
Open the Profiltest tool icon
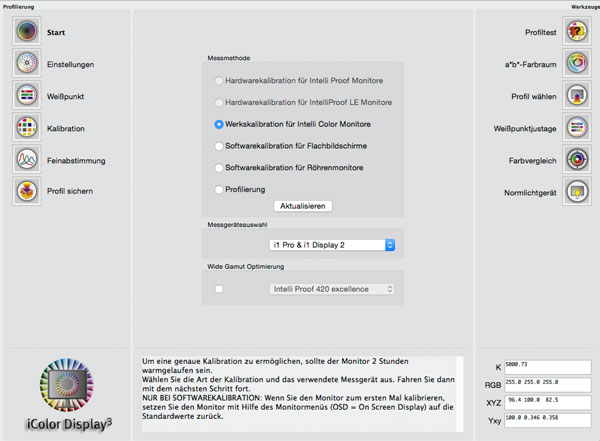[x=575, y=32]
